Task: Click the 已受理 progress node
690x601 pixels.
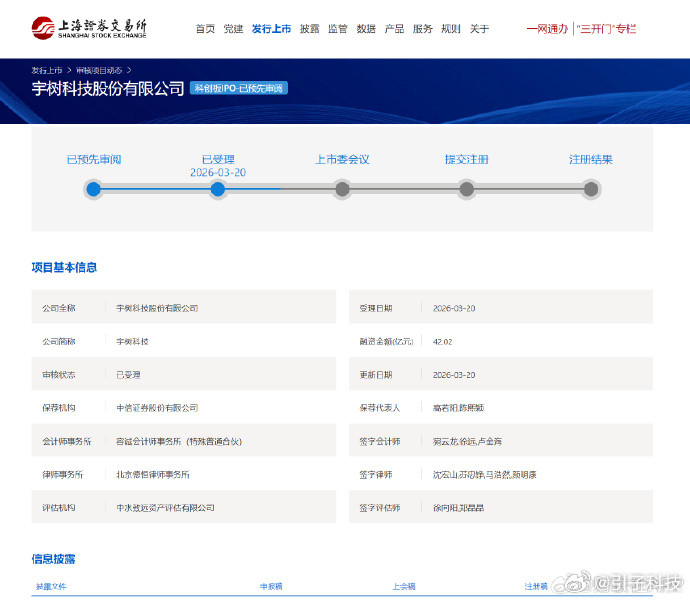Action: pos(218,189)
